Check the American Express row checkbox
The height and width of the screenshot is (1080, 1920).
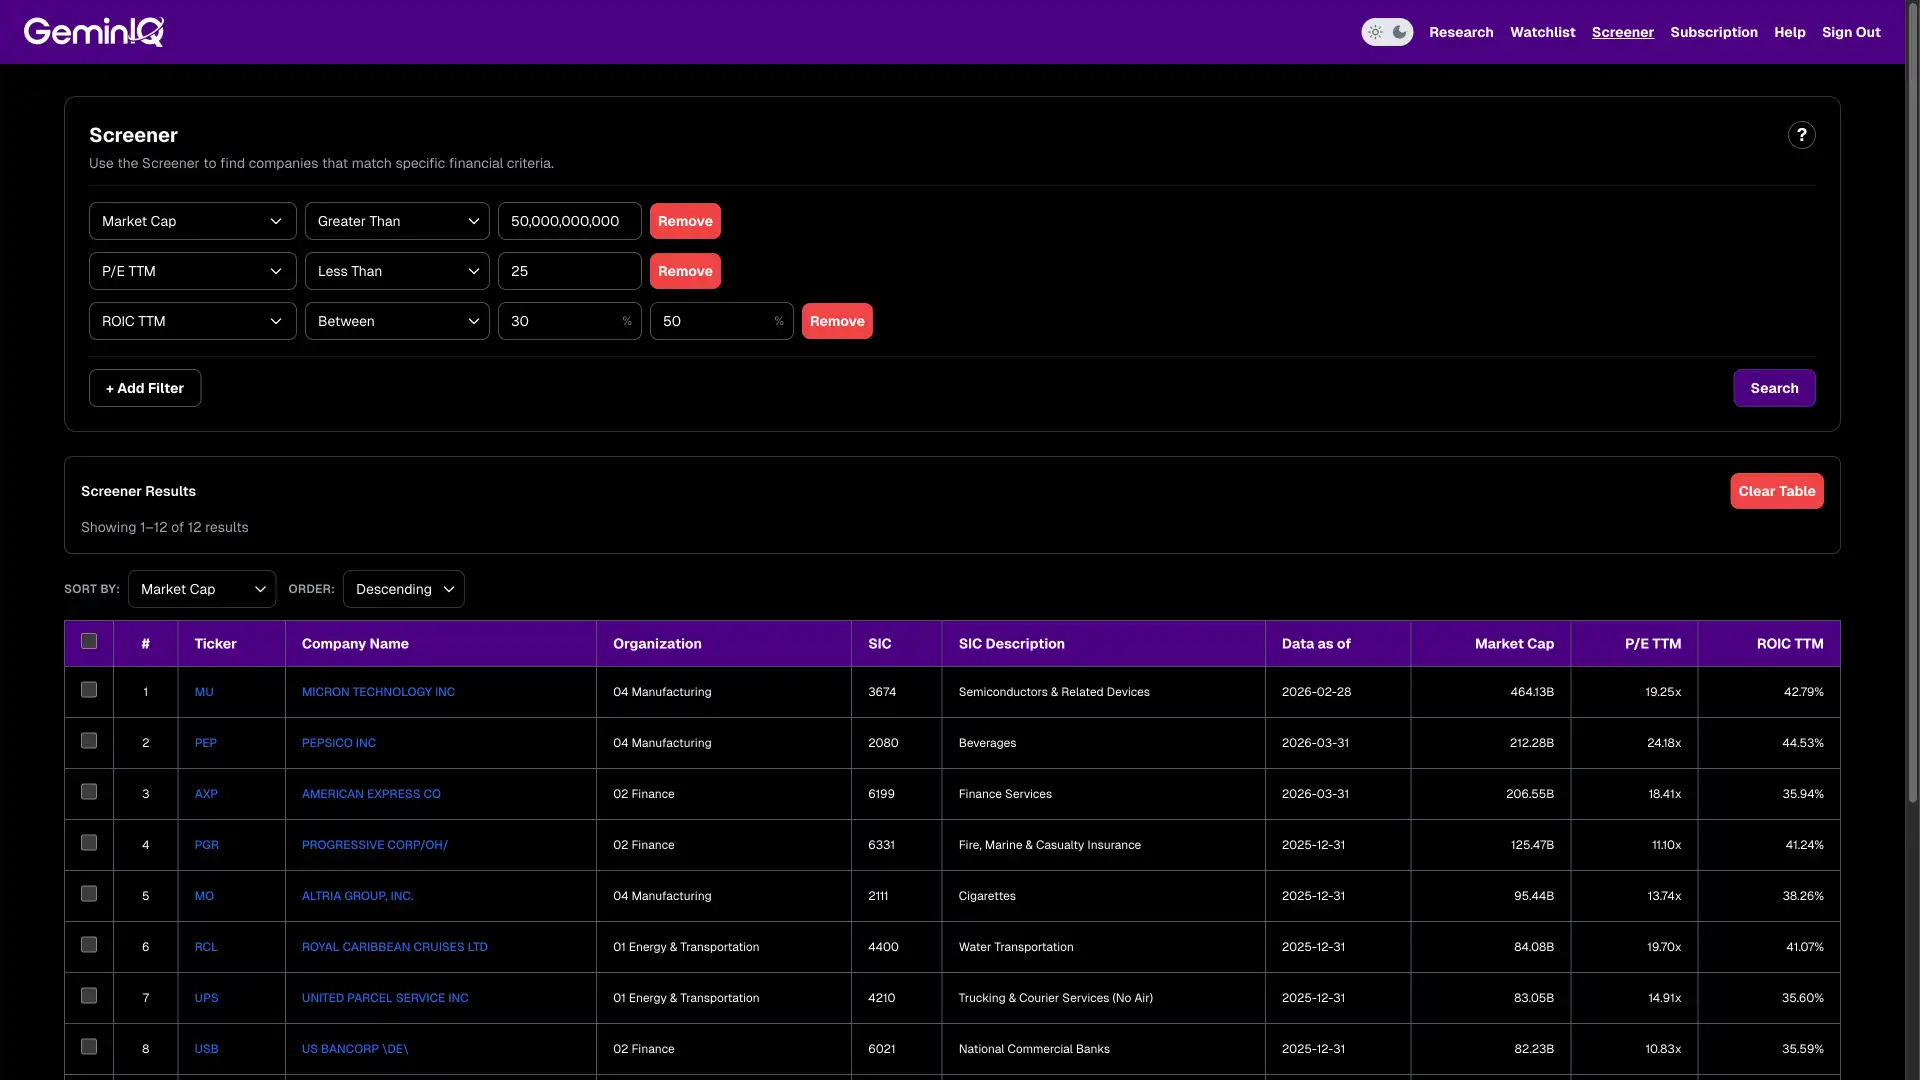(89, 792)
